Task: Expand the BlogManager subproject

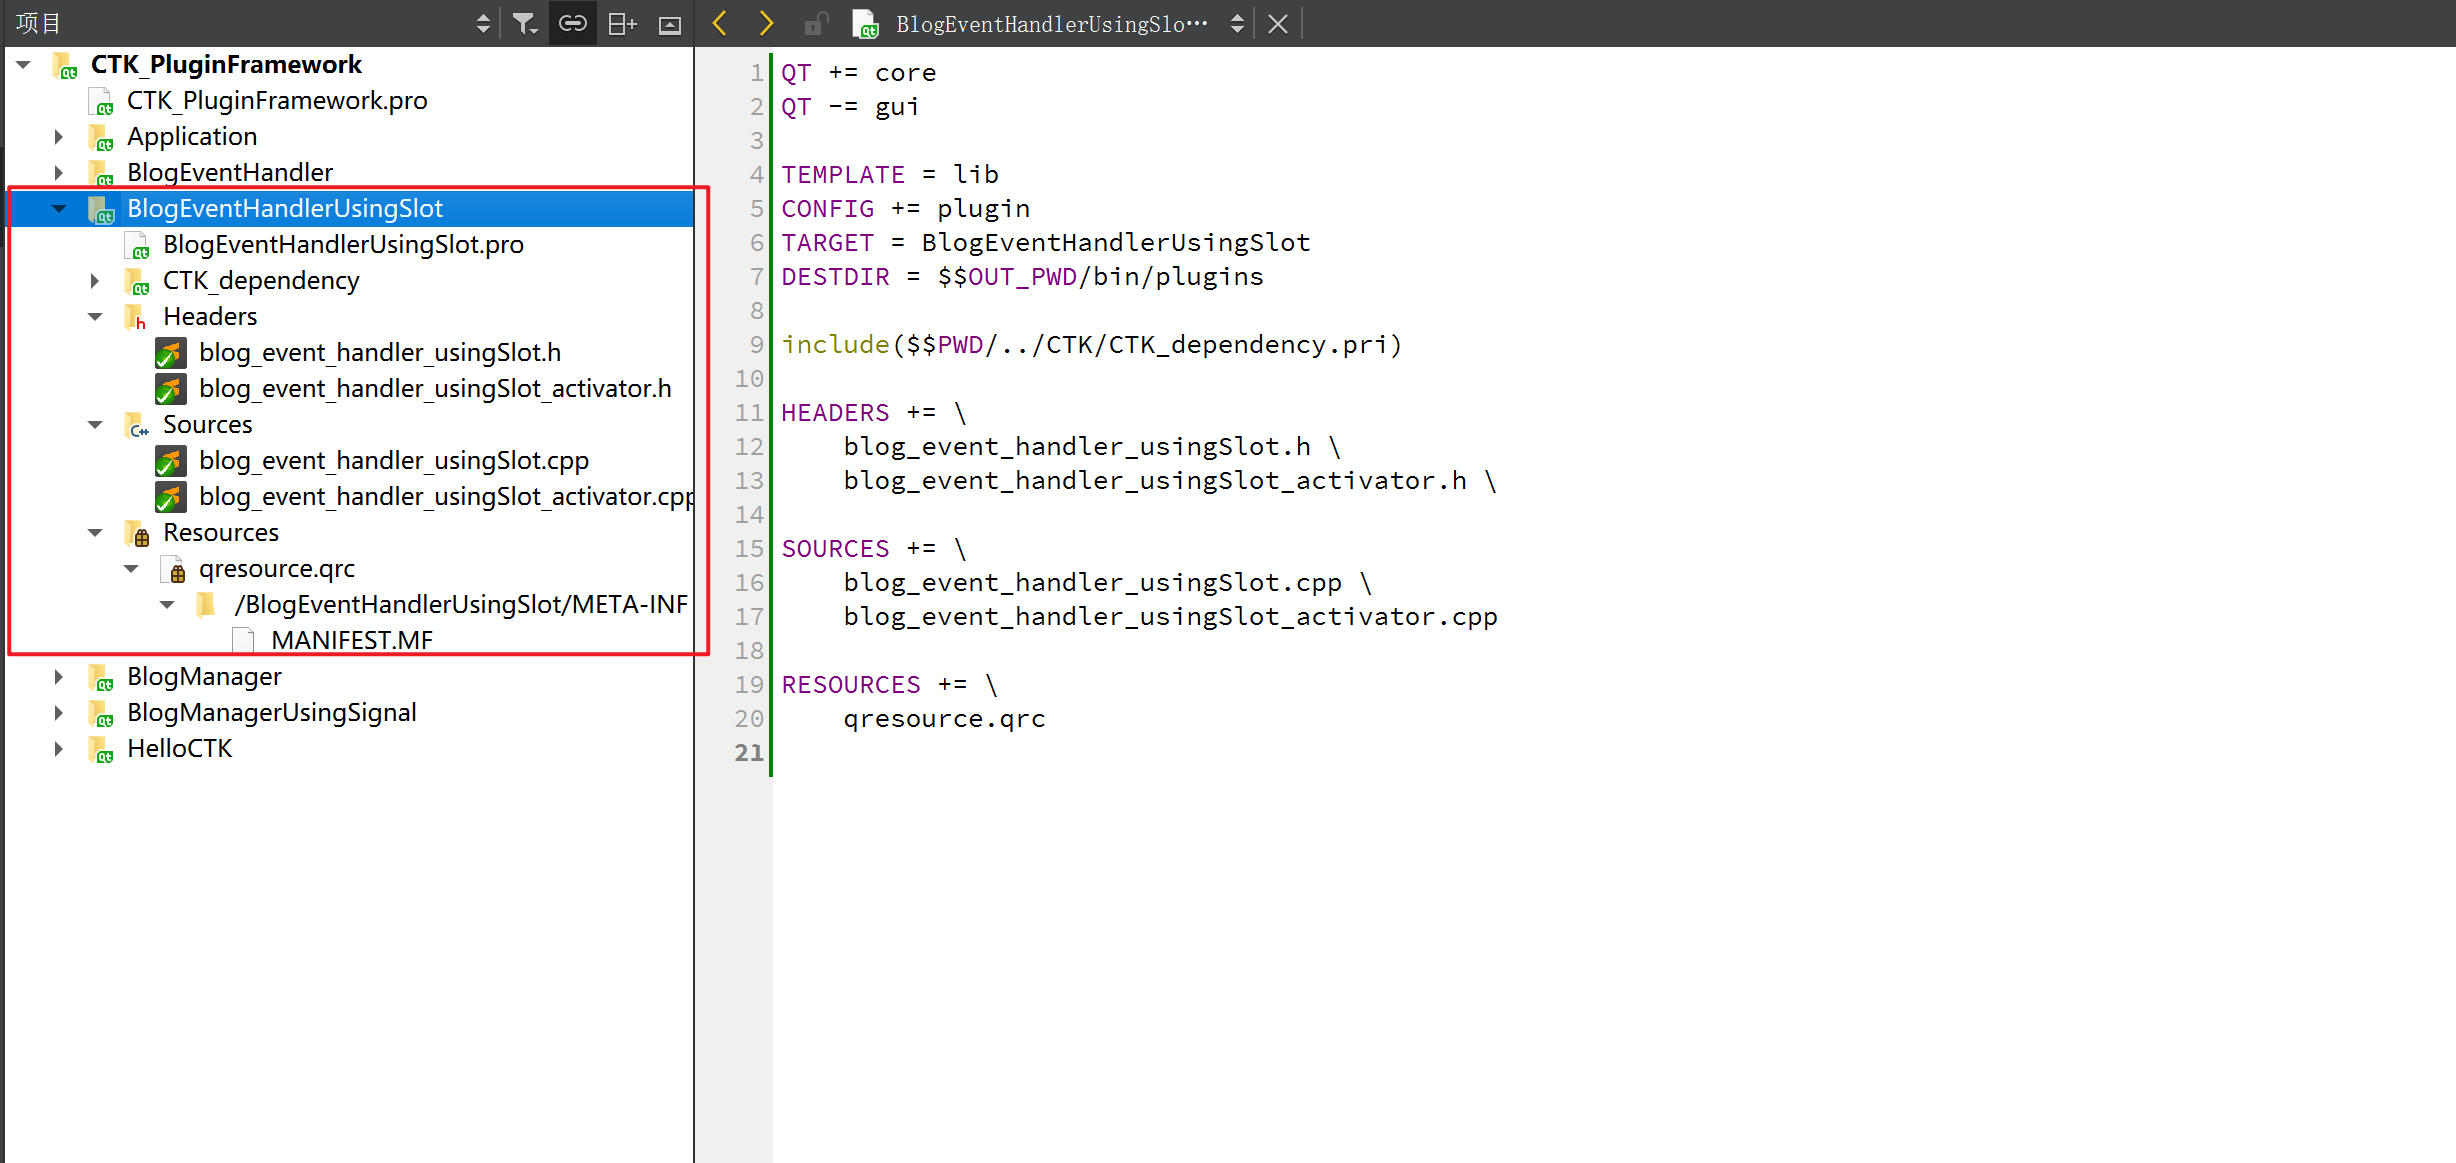Action: point(59,677)
